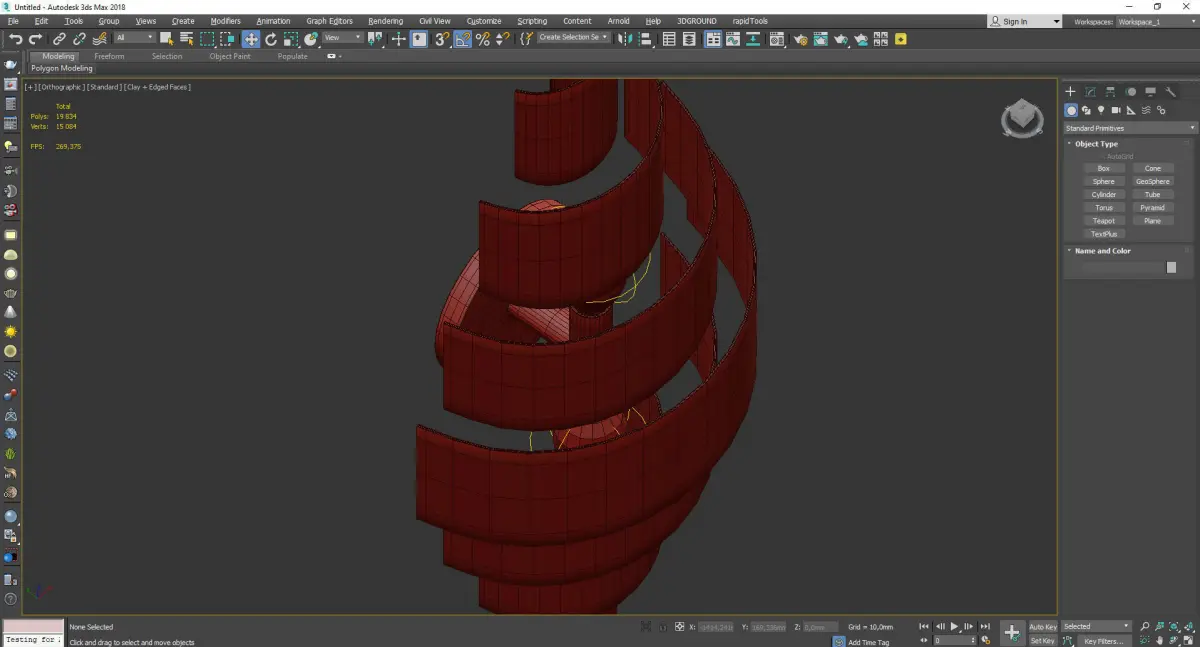Image resolution: width=1200 pixels, height=647 pixels.
Task: Open key filter 'Selected' dropdown
Action: click(1096, 626)
